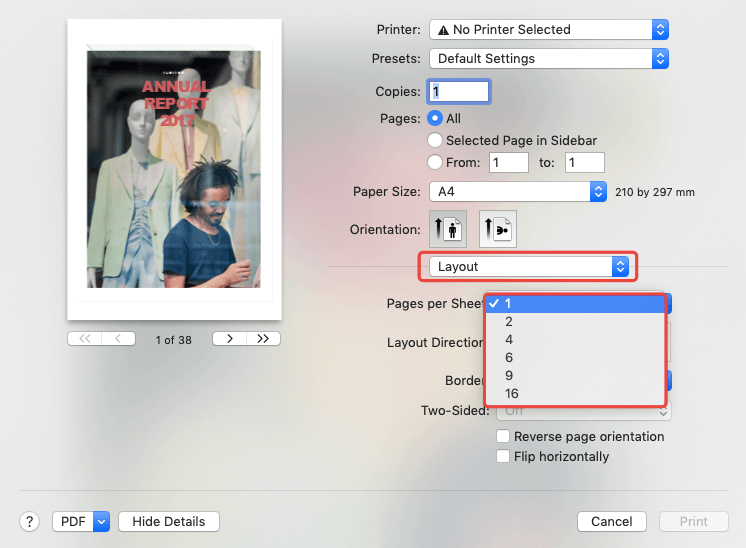Select landscape orientation icon
The image size is (746, 548).
tap(497, 229)
